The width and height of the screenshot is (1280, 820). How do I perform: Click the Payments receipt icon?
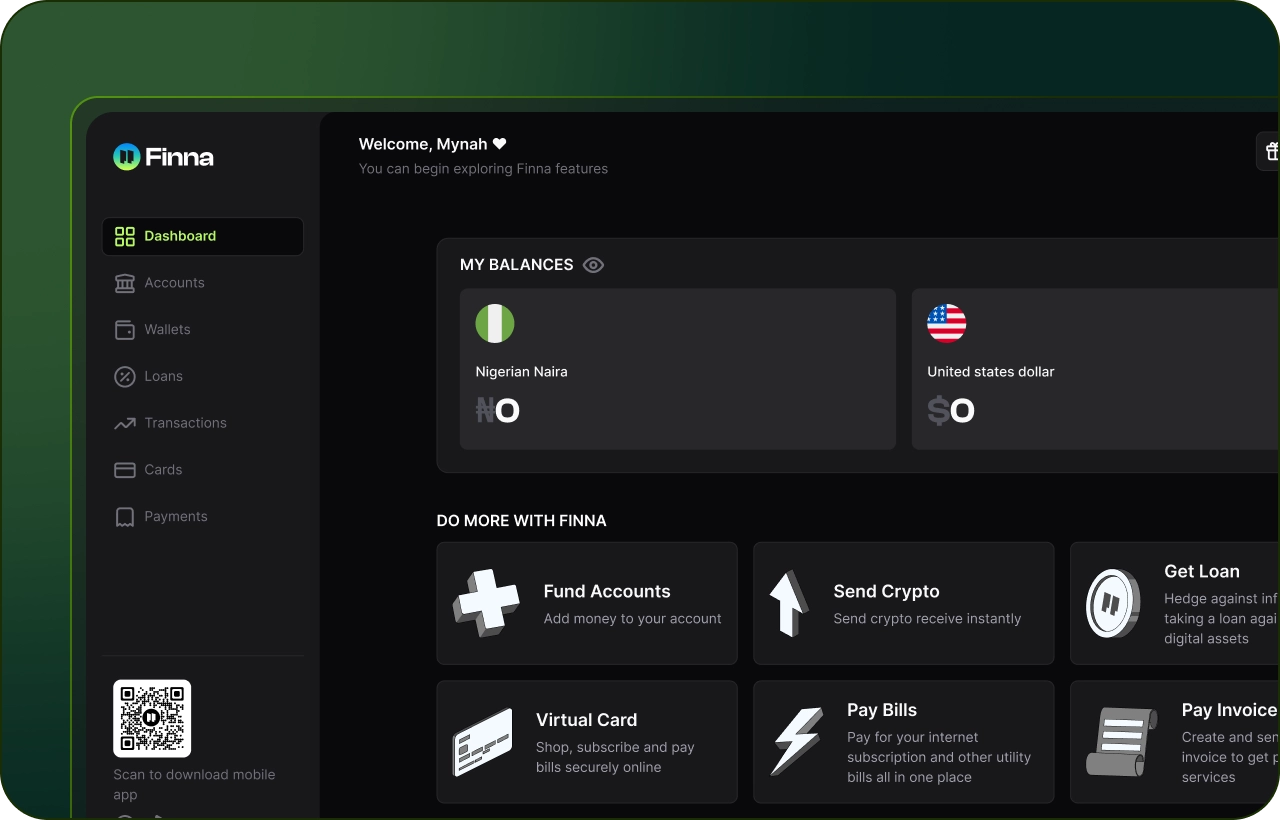click(125, 517)
